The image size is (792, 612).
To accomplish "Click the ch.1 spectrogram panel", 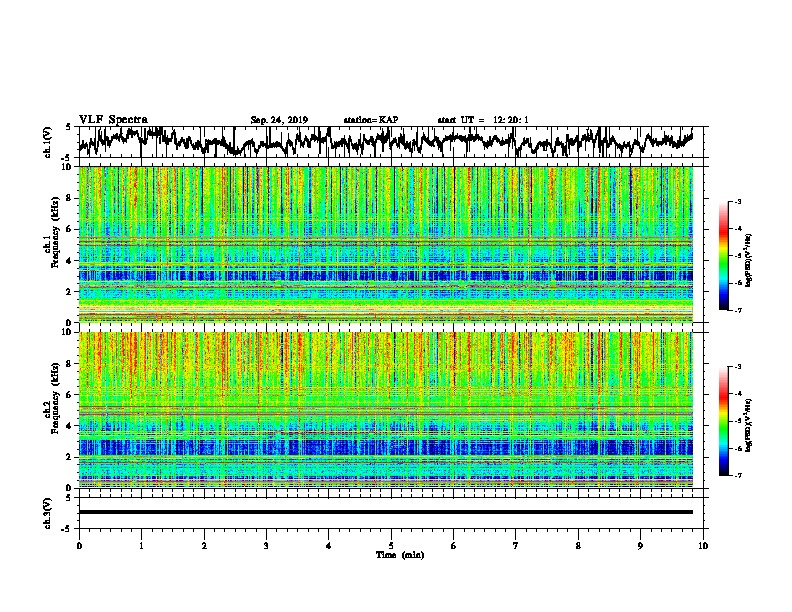I will (x=386, y=244).
